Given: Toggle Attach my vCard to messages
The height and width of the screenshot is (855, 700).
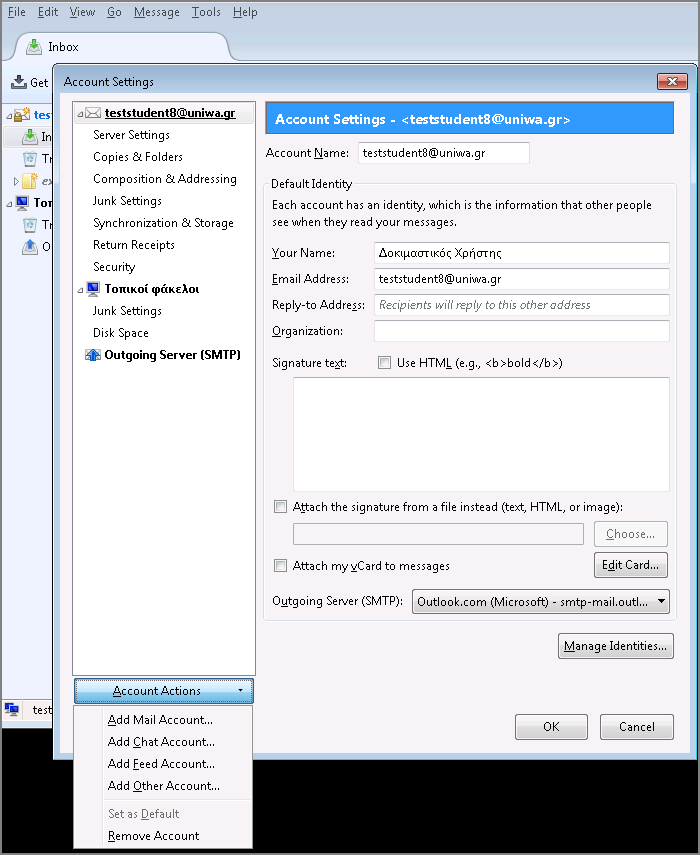Looking at the screenshot, I should (x=280, y=565).
